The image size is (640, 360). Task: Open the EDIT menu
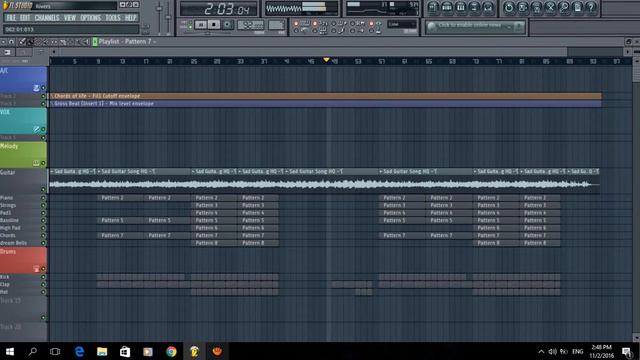[25, 18]
